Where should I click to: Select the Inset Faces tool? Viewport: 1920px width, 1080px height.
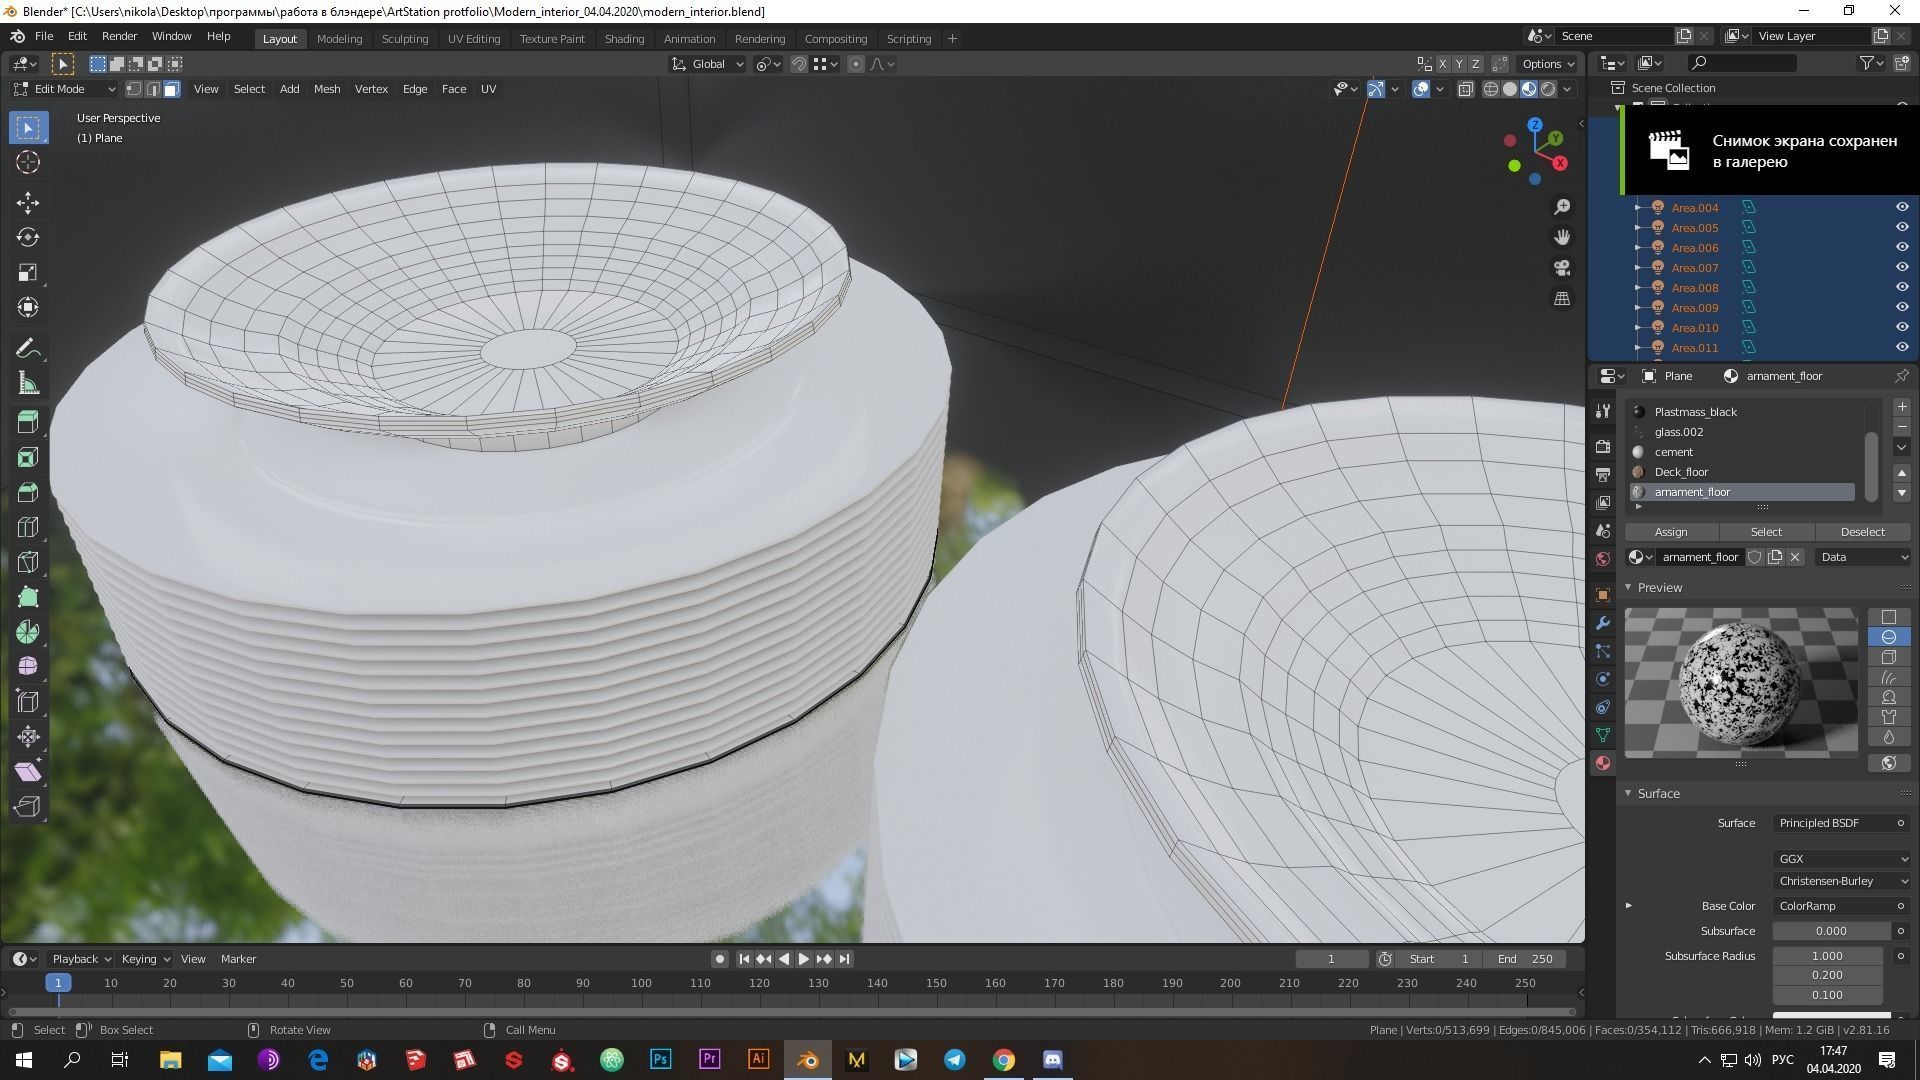point(28,457)
